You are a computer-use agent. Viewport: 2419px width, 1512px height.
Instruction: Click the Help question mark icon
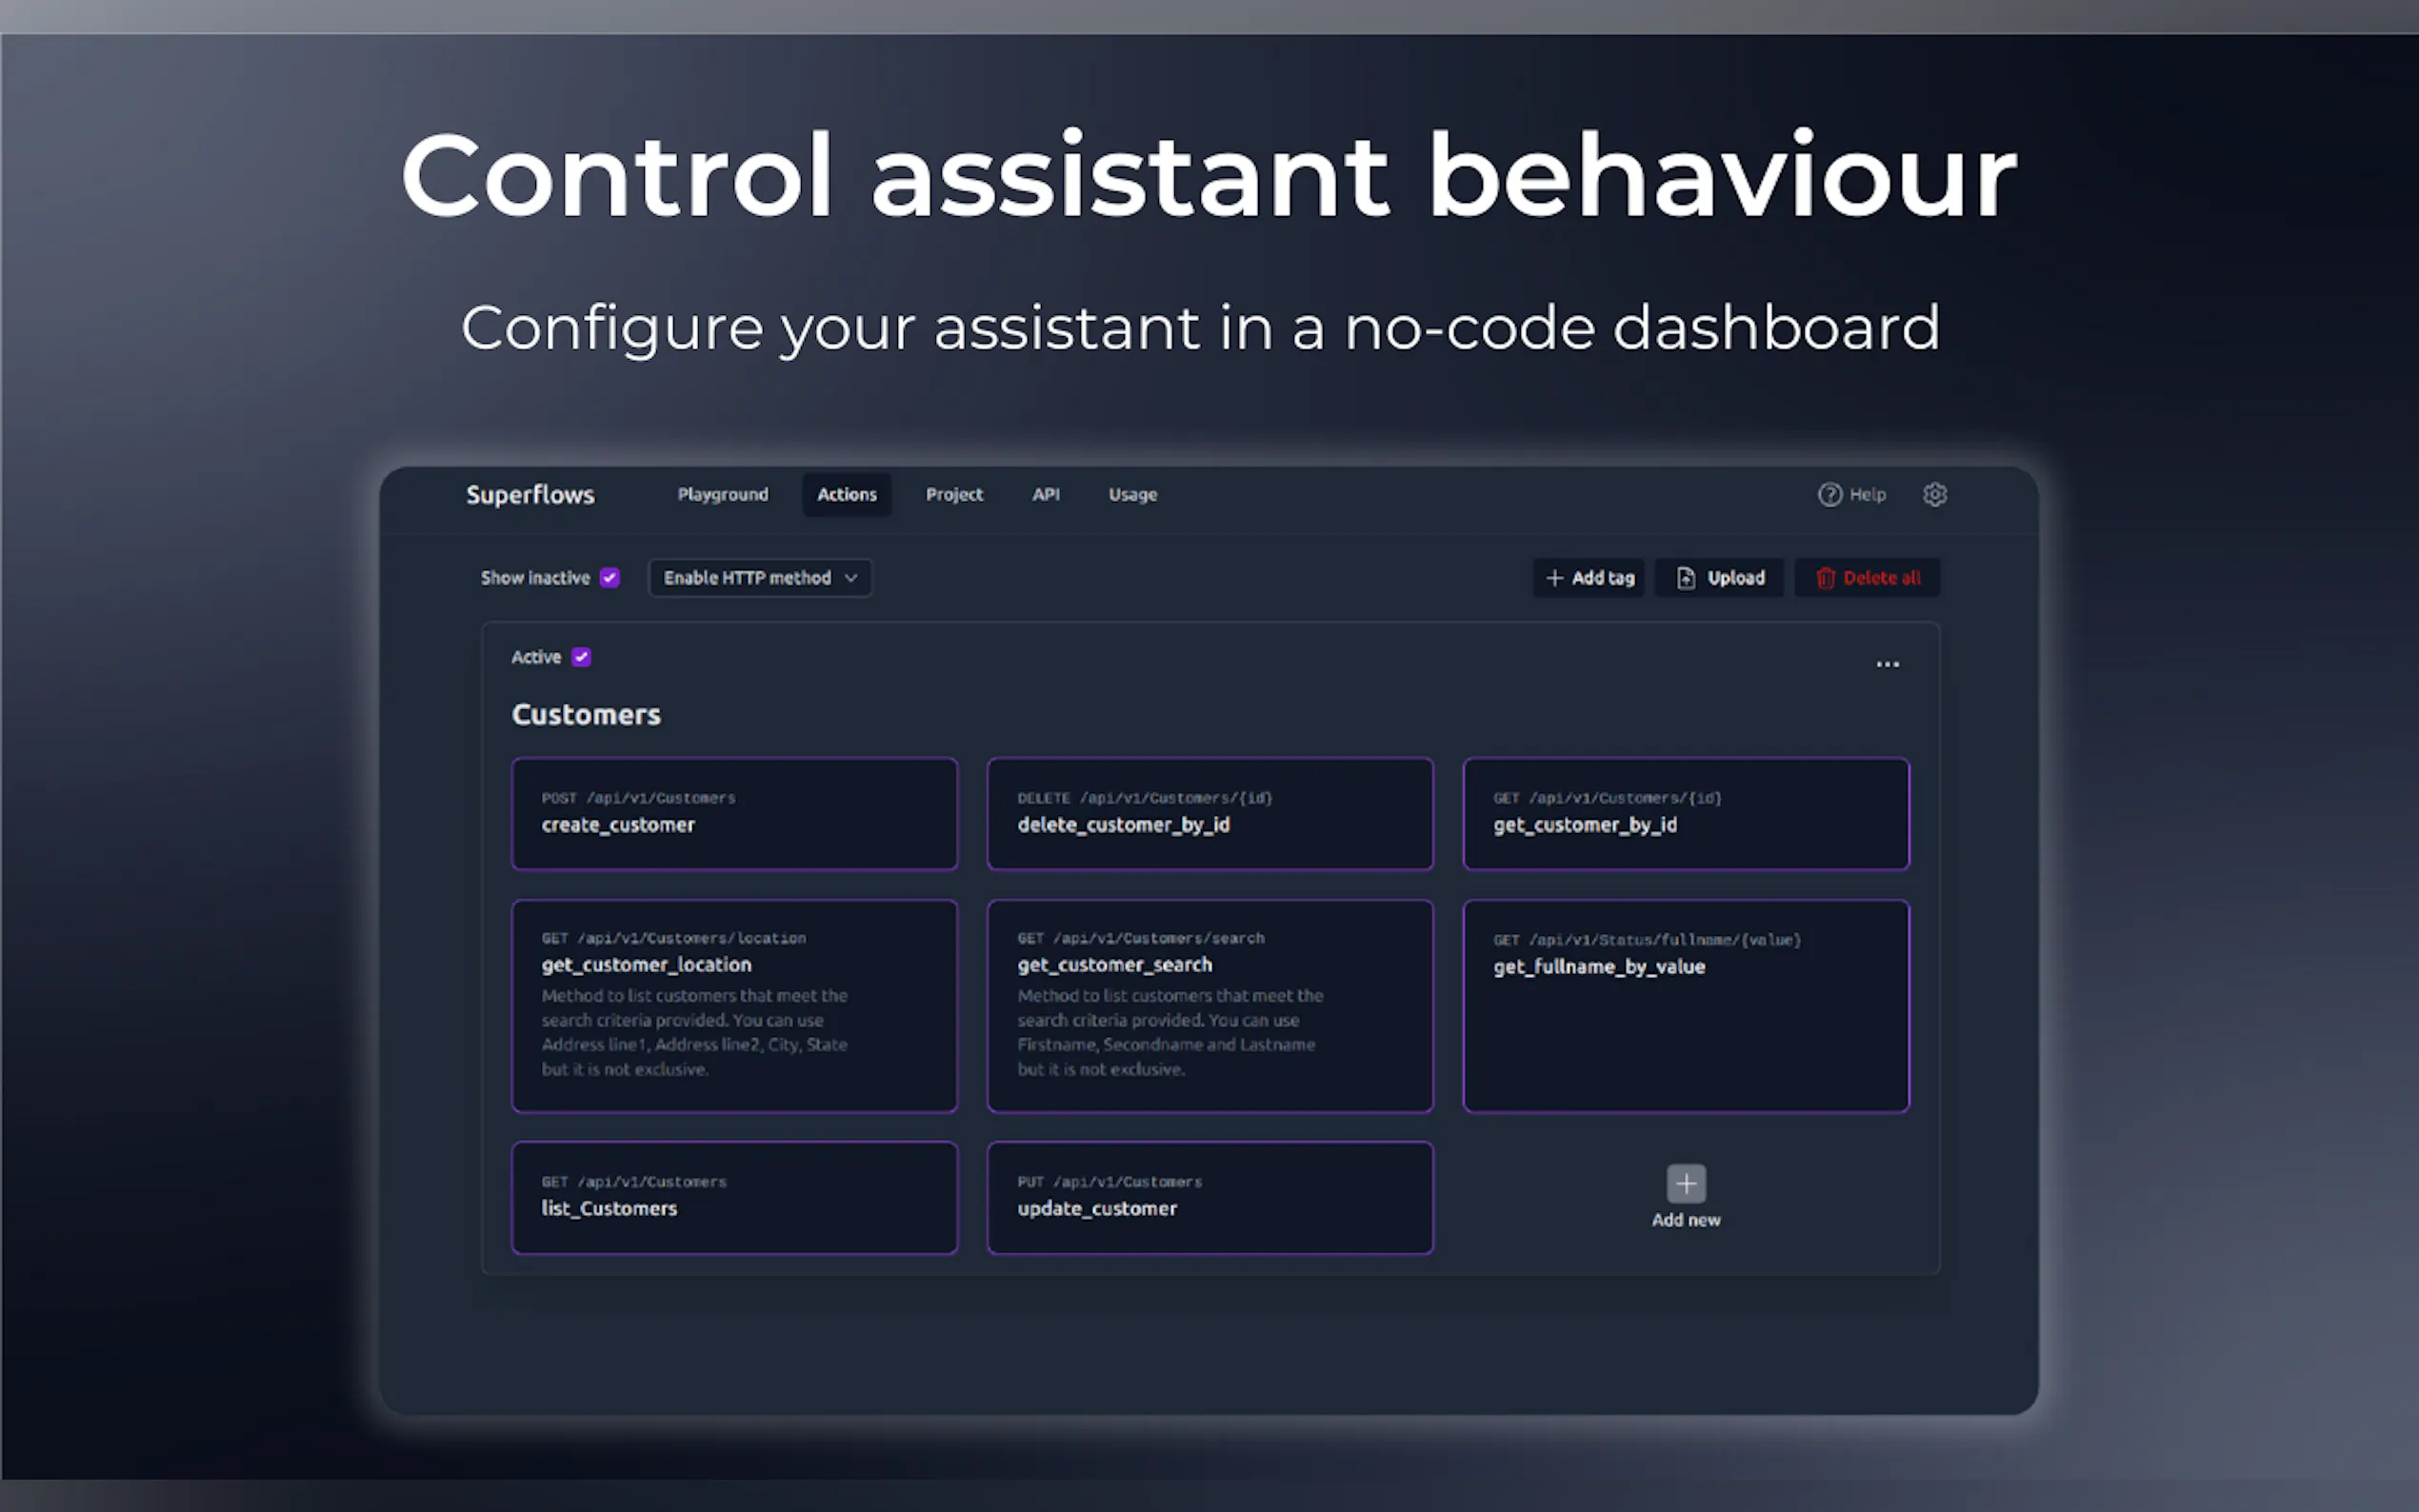tap(1829, 494)
